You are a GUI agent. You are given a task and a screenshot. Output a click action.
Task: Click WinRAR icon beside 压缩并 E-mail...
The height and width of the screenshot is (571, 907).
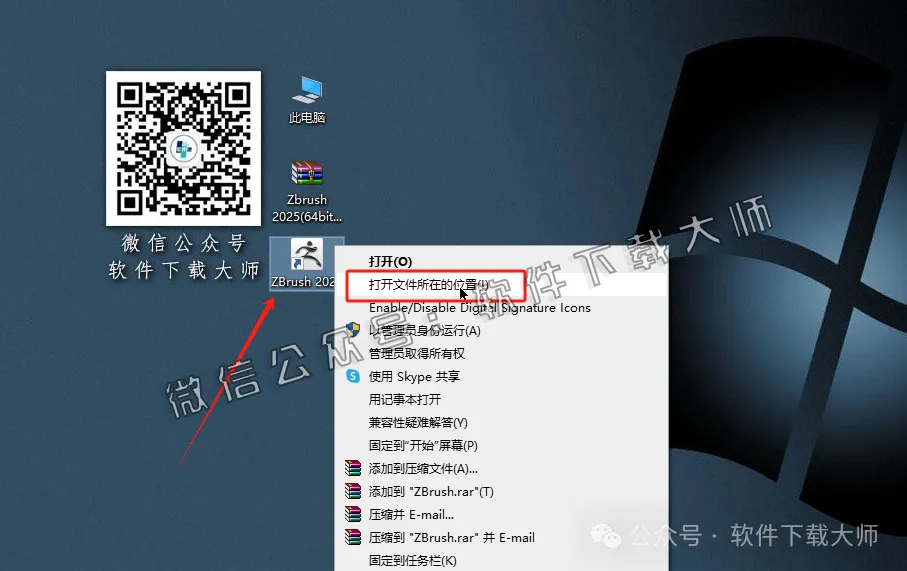point(353,514)
